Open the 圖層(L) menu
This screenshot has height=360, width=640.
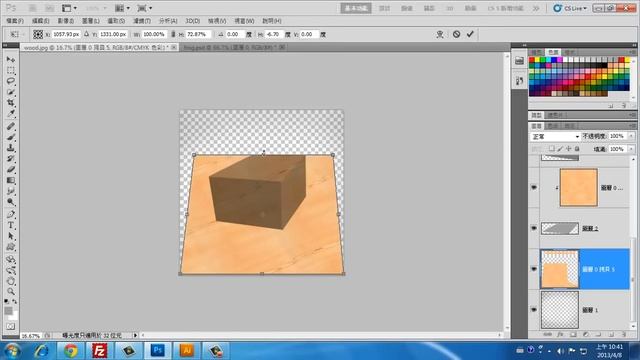91,21
